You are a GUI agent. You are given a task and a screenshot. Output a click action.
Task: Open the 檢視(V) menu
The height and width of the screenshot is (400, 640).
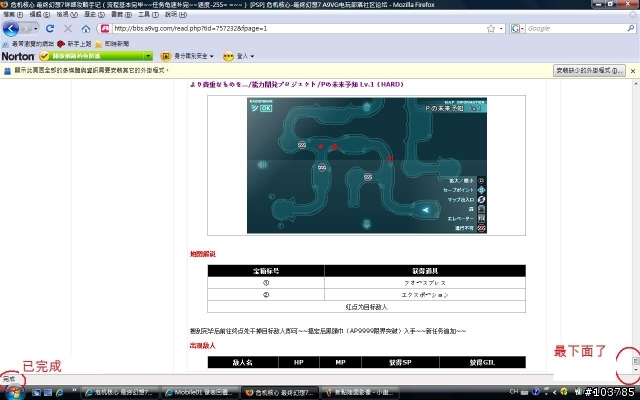pos(67,14)
